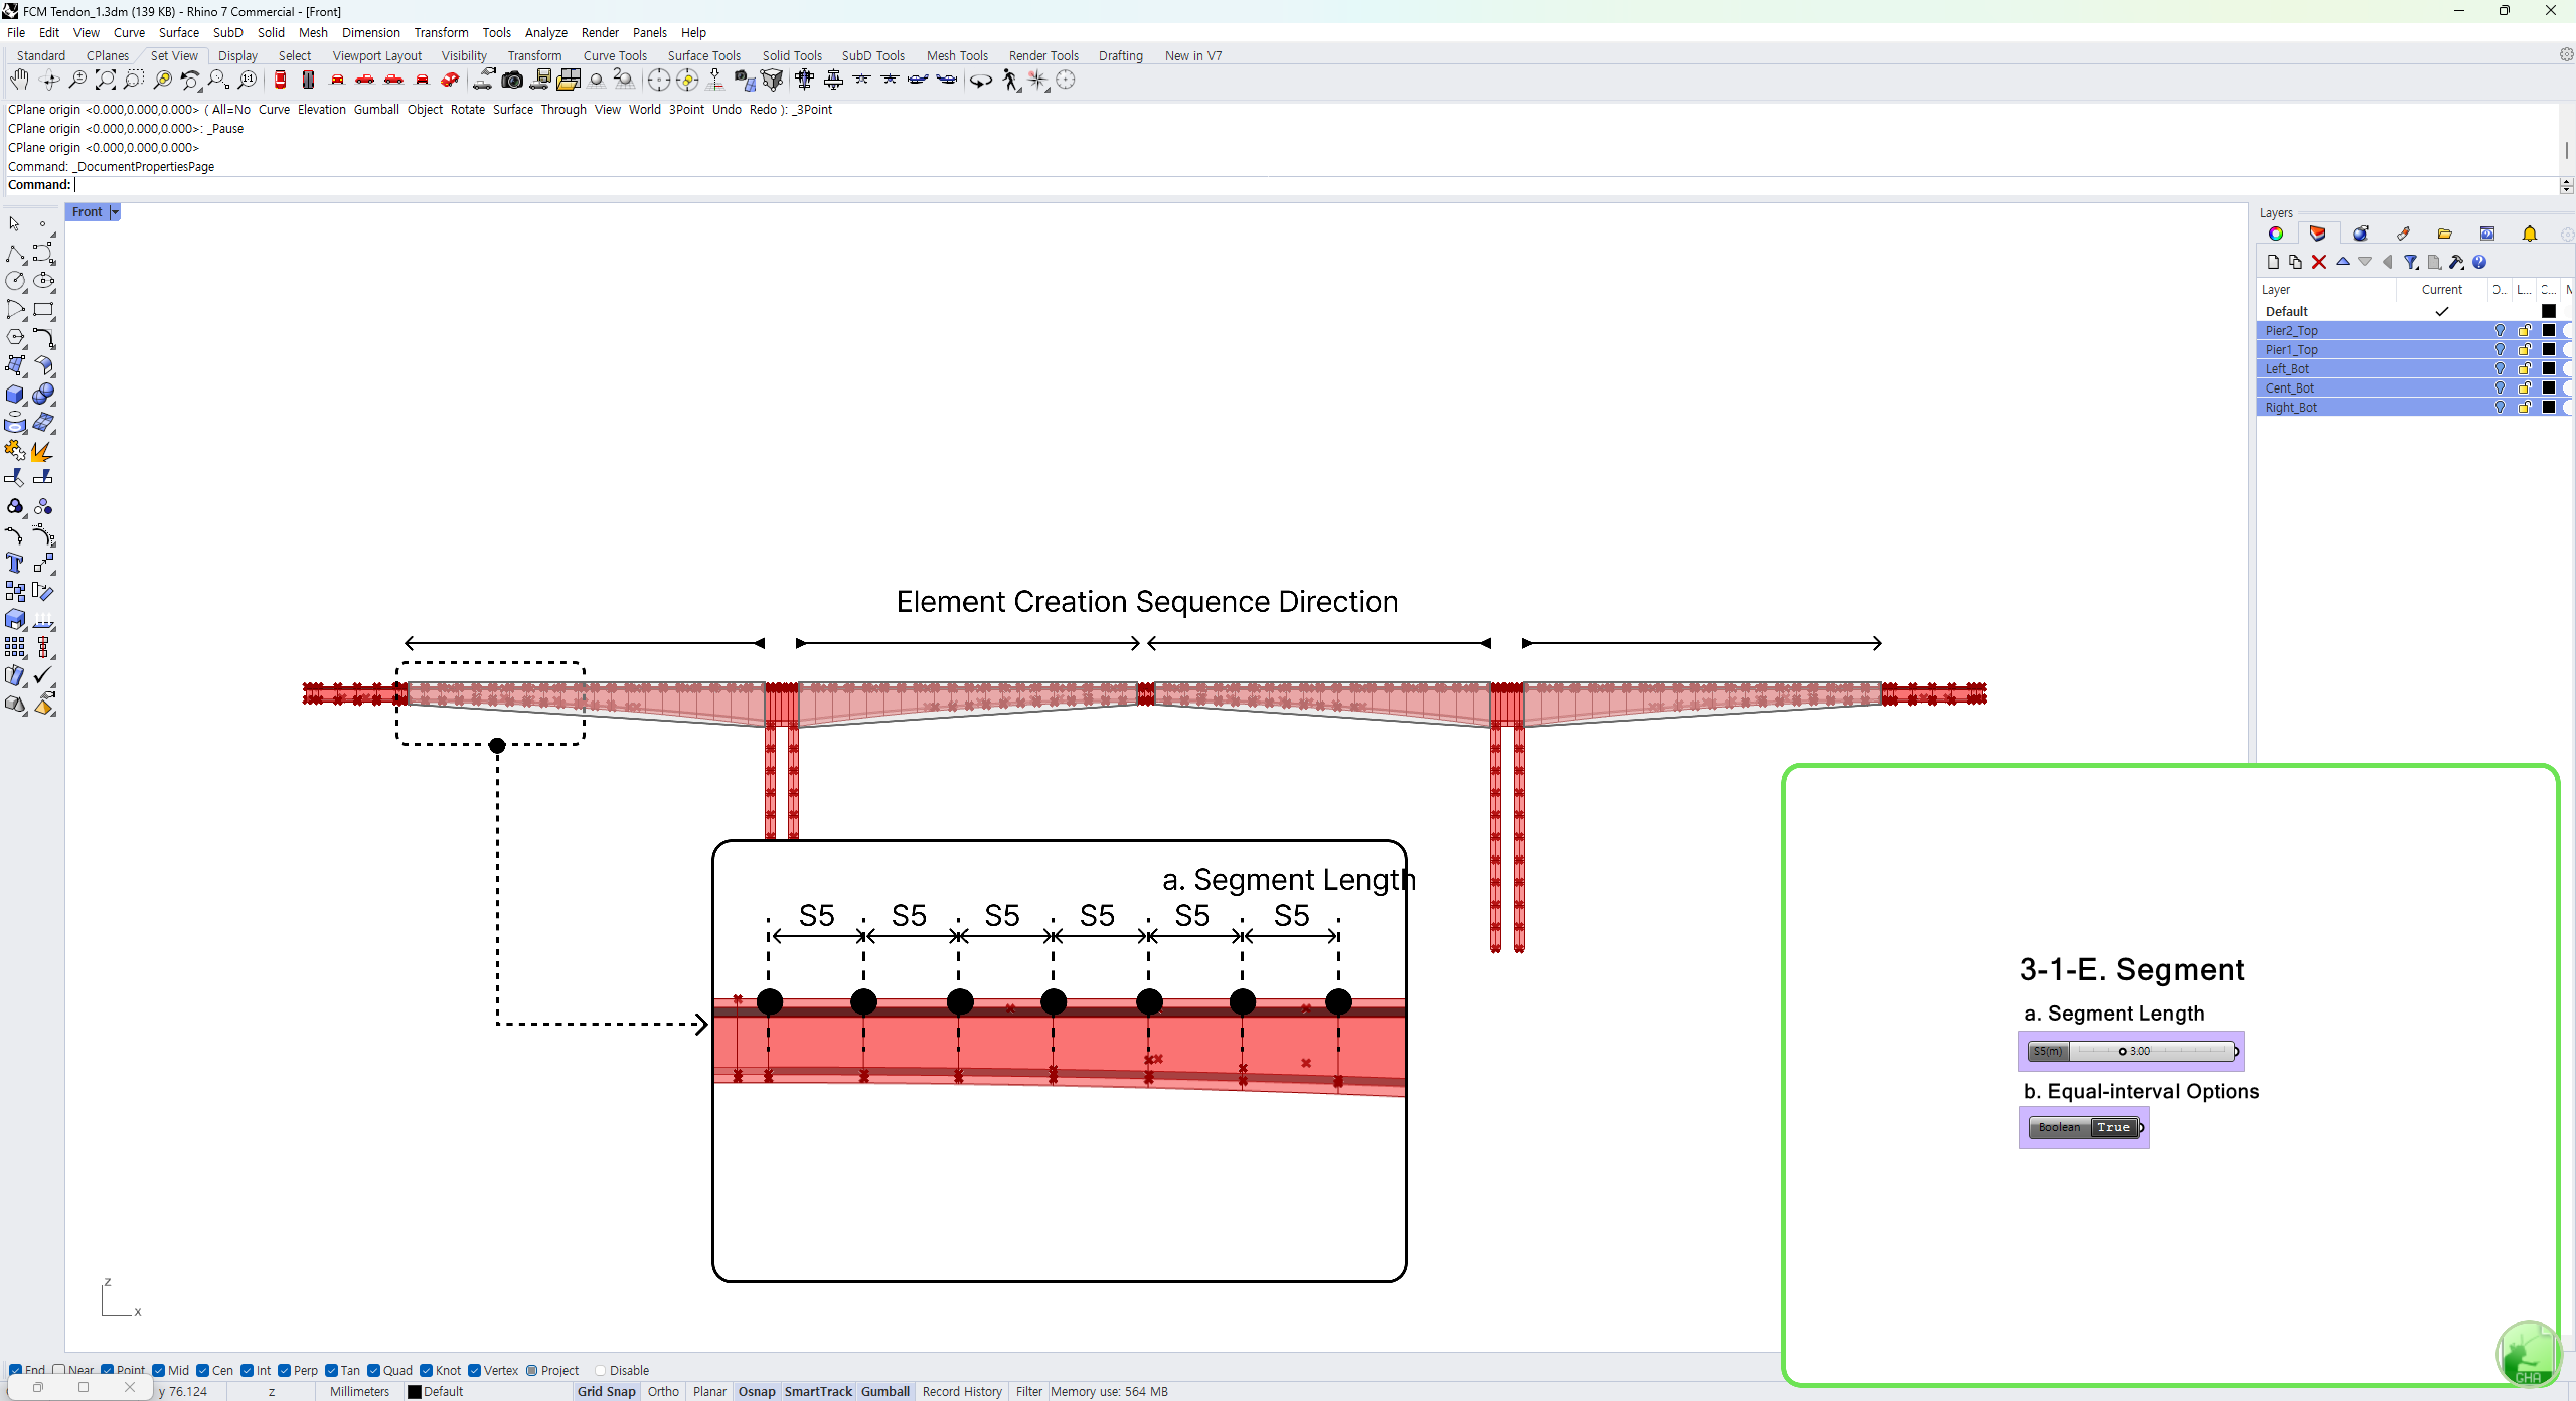Open Notifications bell panel tab
2576x1401 pixels.
(2529, 234)
